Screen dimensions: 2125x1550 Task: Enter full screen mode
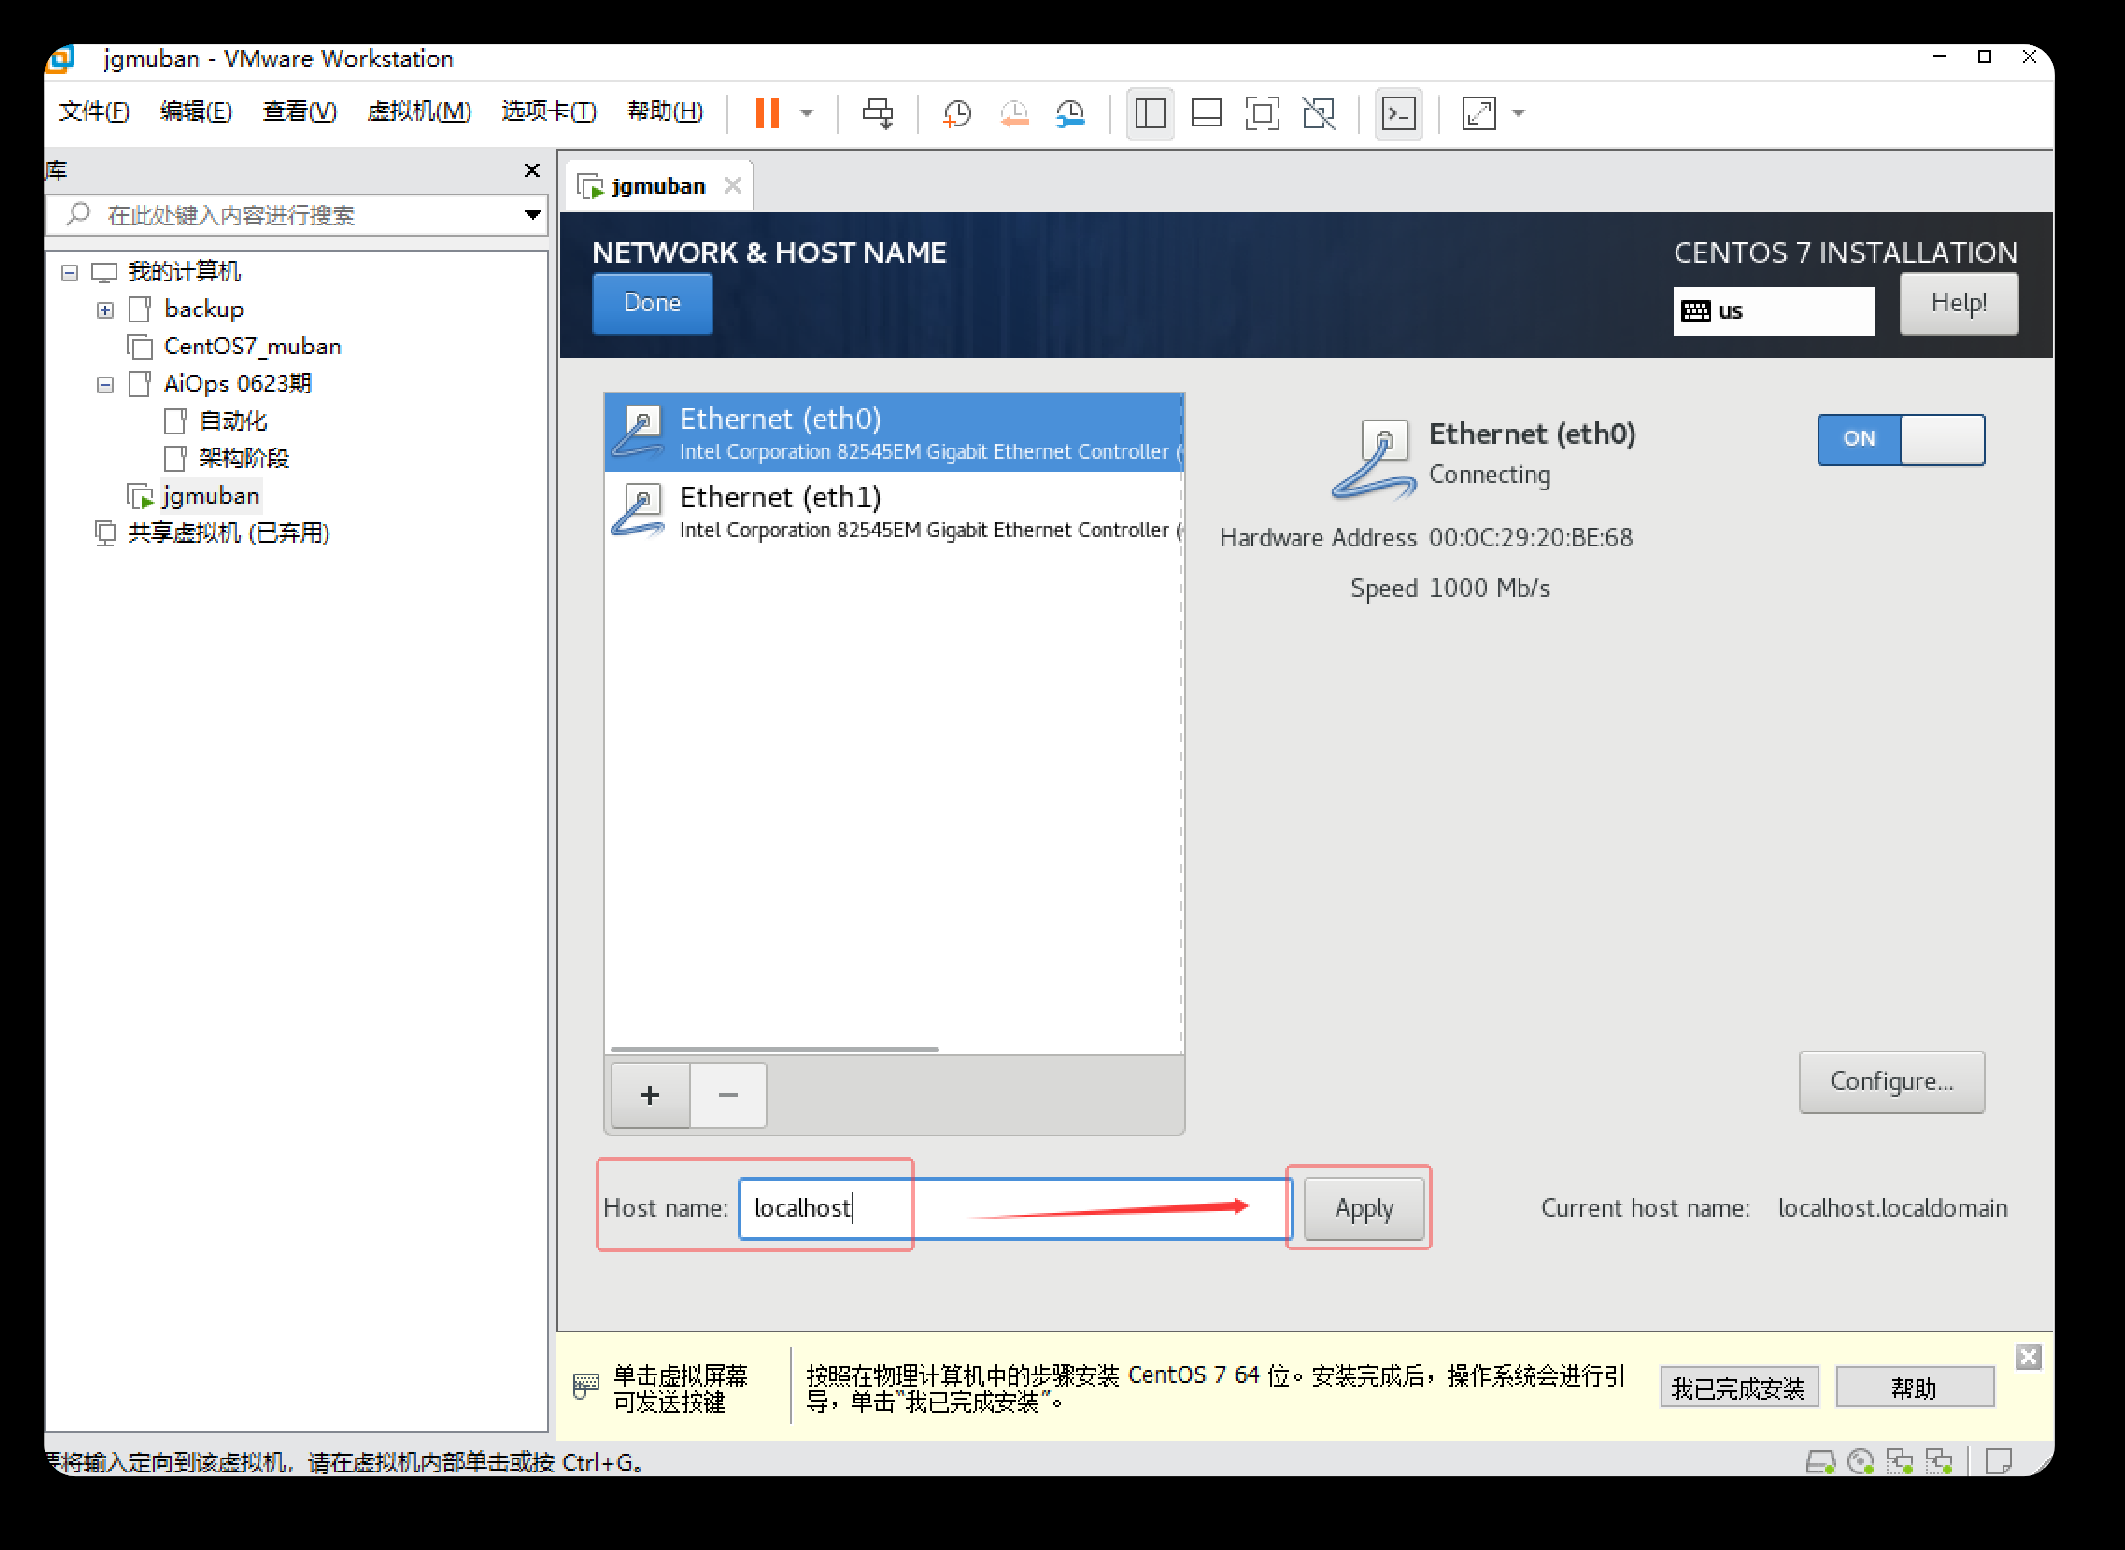point(1262,113)
